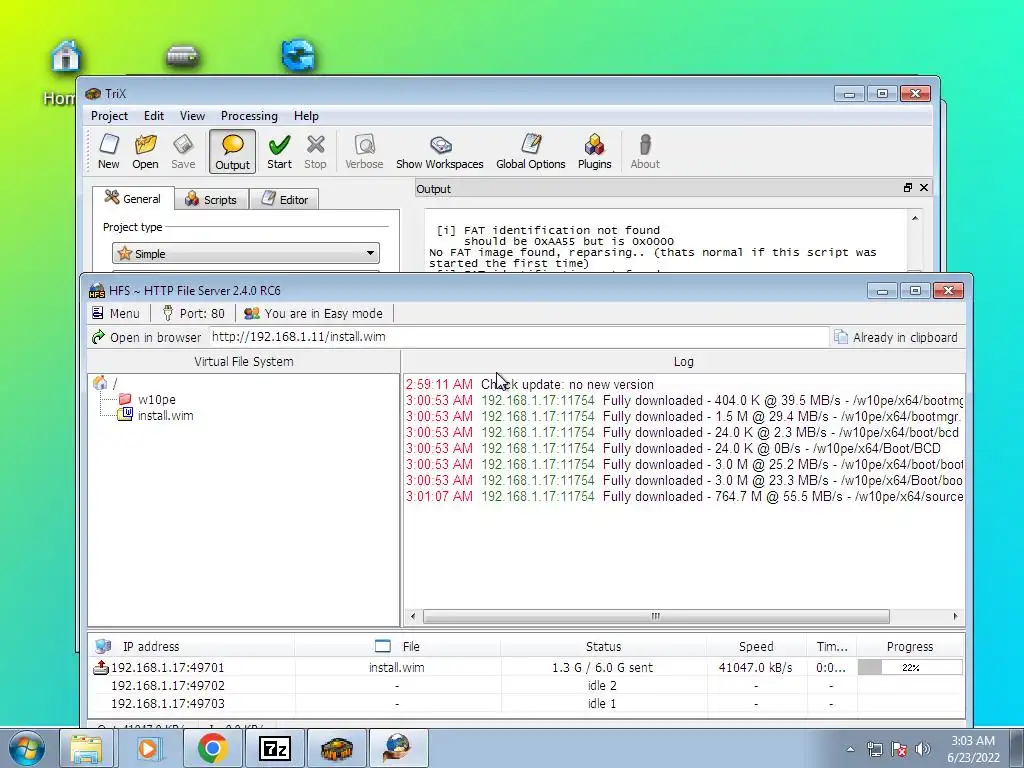Viewport: 1024px width, 768px height.
Task: Click the 764.7 M fully downloaded log entry
Action: [684, 497]
